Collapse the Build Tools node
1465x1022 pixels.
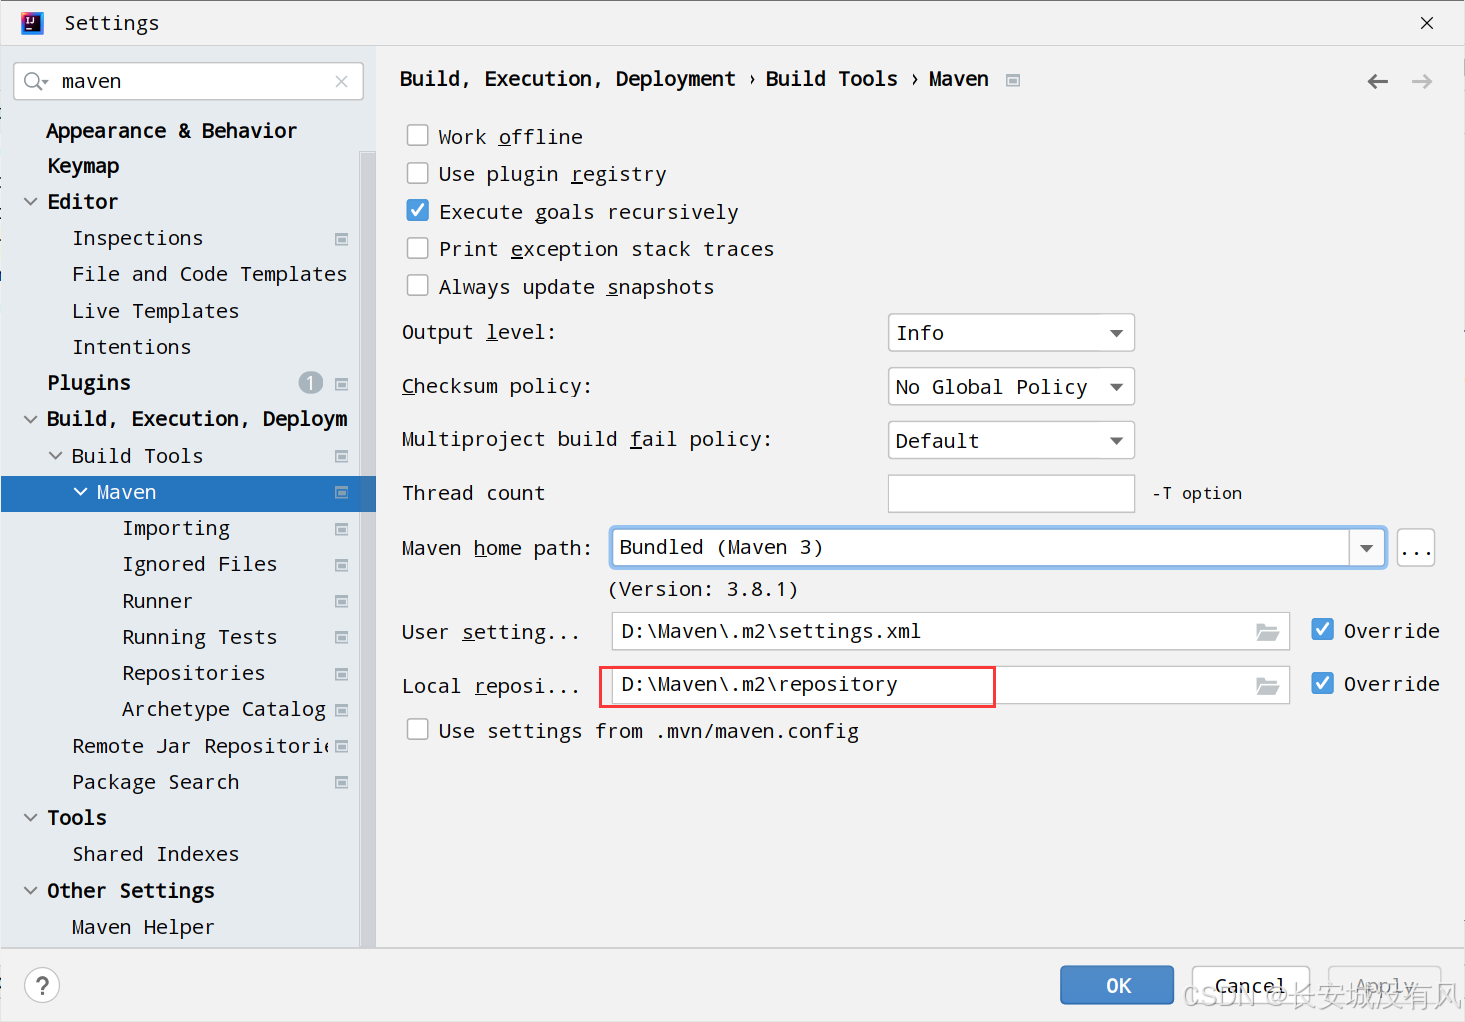(x=56, y=456)
